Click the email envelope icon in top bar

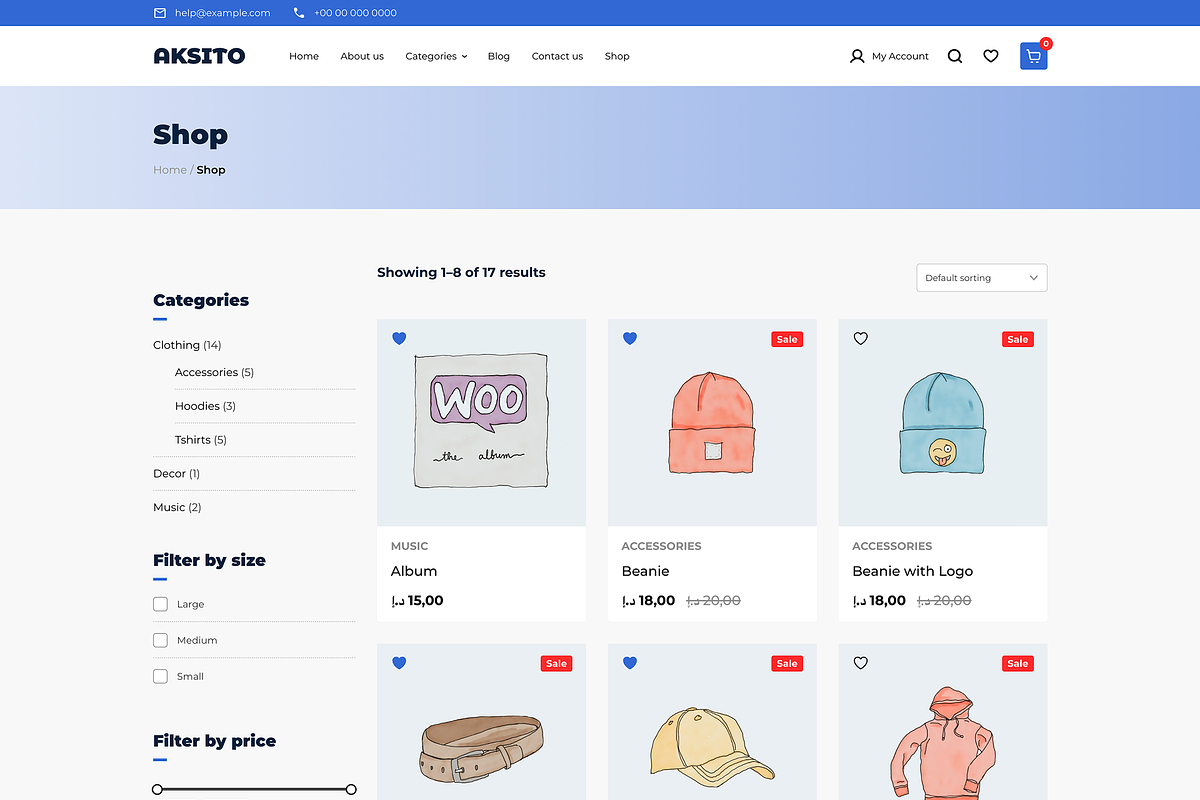[x=160, y=13]
